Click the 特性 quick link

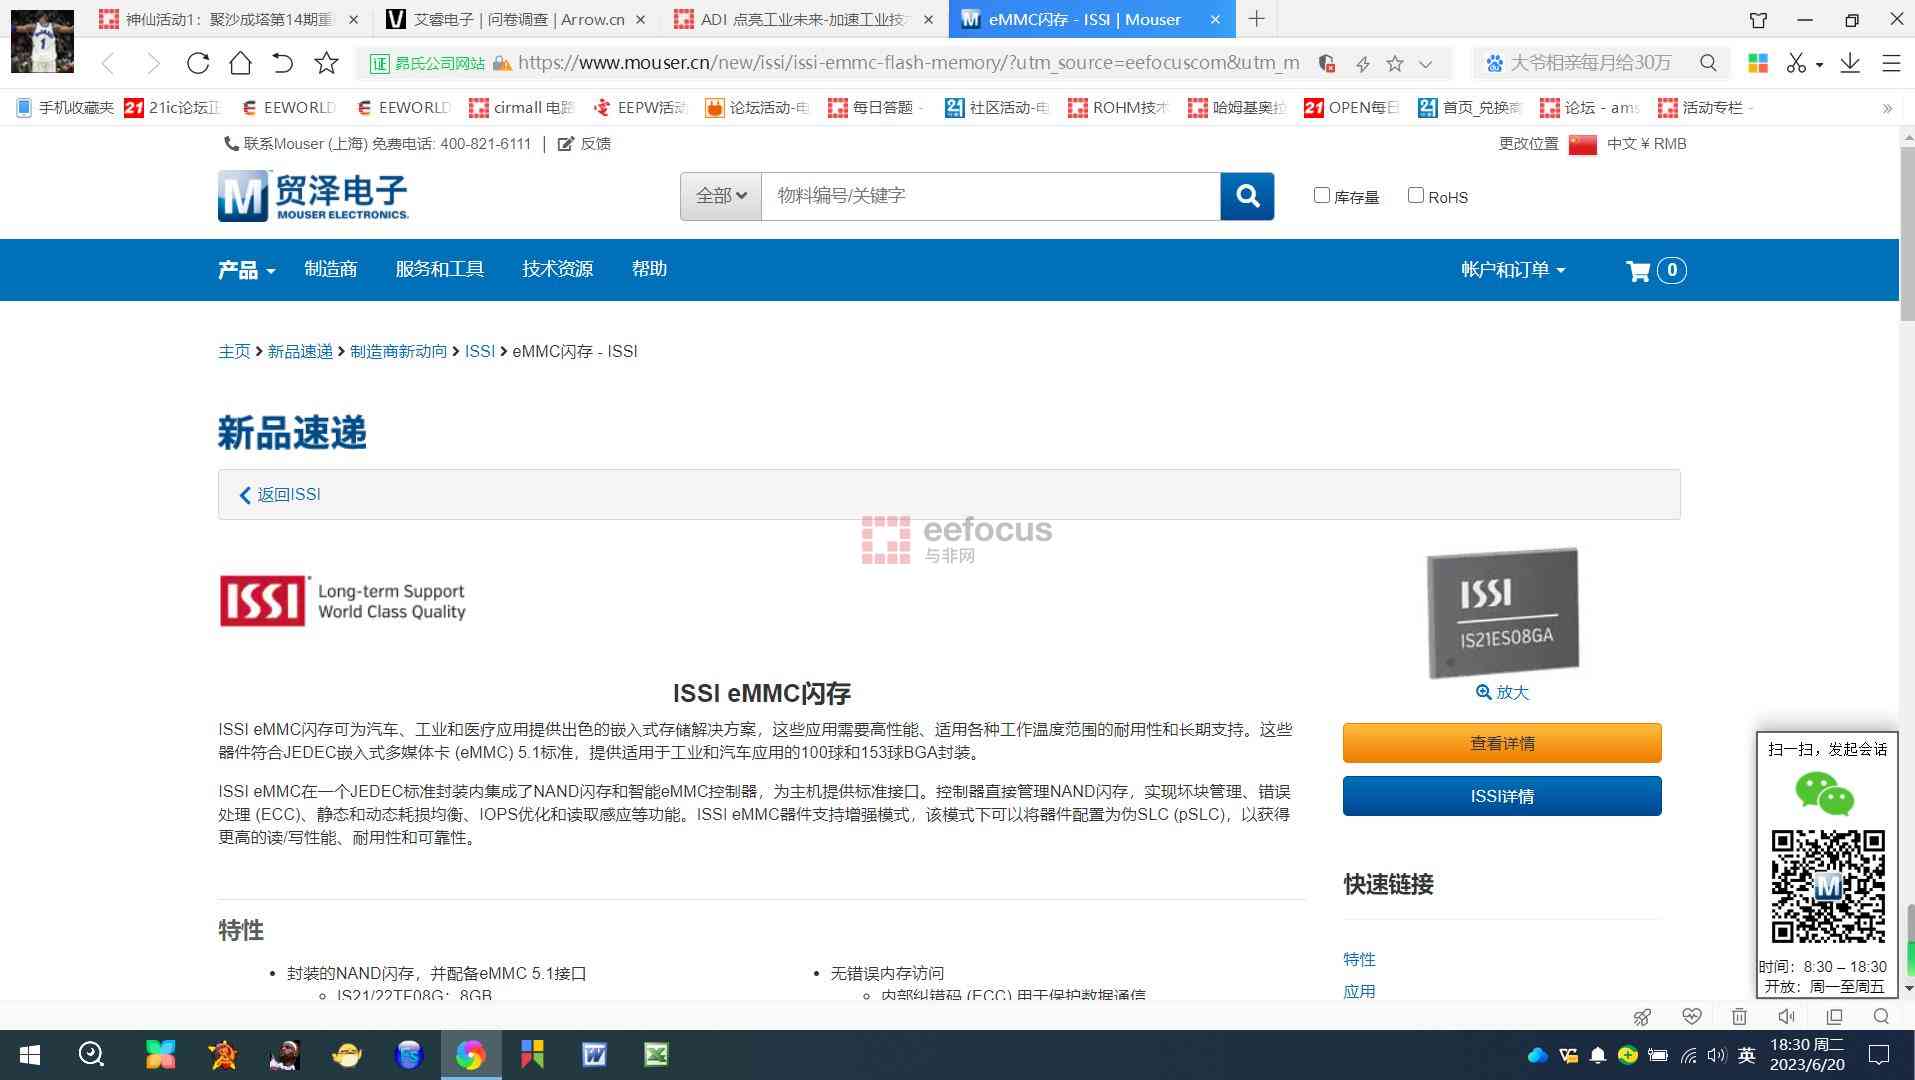[x=1359, y=959]
